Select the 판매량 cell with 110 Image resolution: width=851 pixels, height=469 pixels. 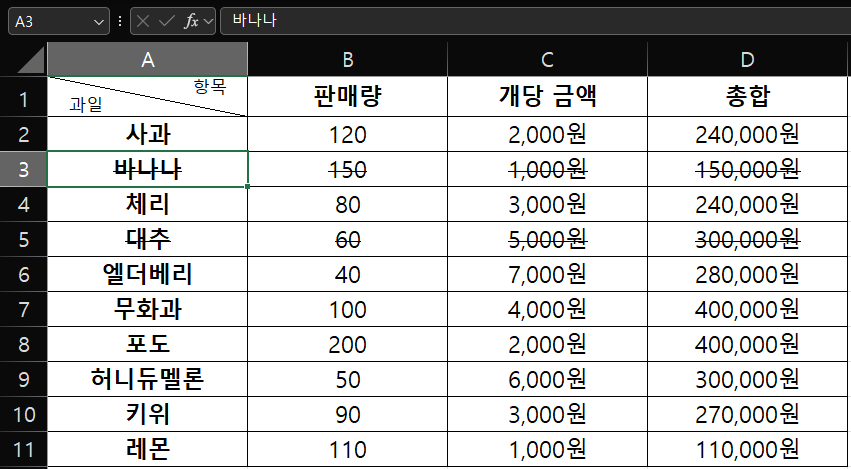point(347,449)
